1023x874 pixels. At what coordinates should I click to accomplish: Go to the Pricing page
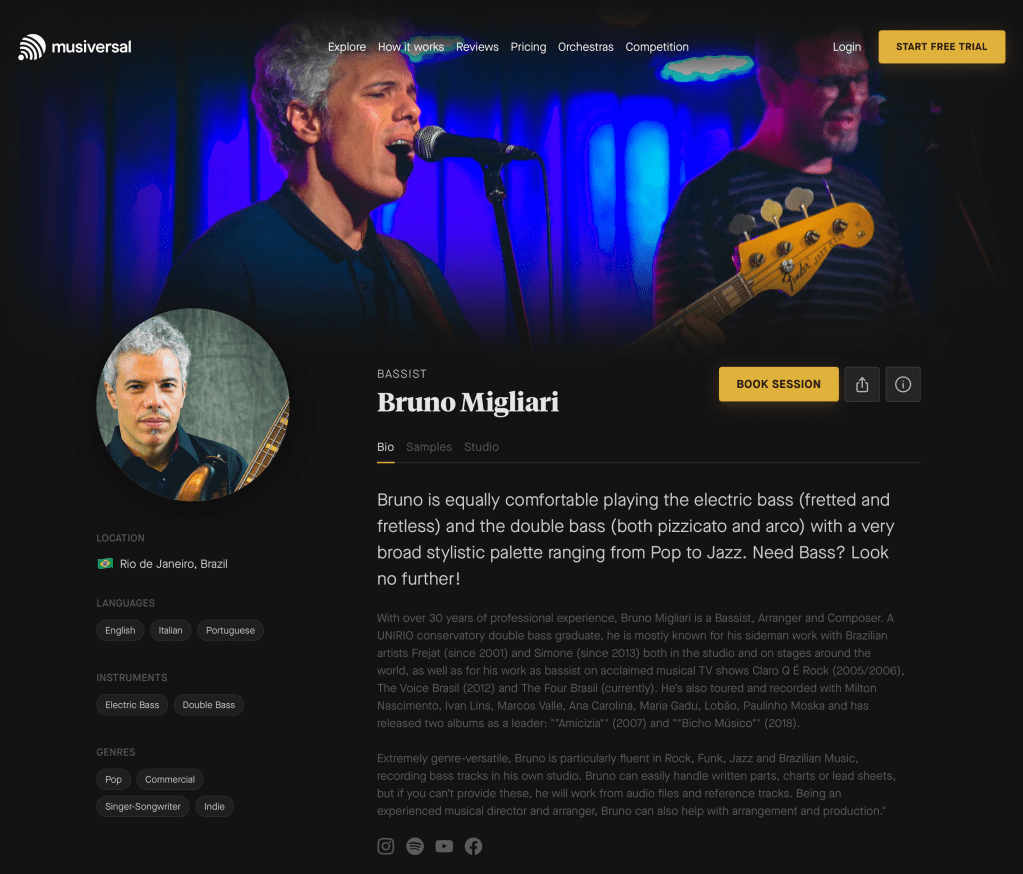(x=528, y=47)
